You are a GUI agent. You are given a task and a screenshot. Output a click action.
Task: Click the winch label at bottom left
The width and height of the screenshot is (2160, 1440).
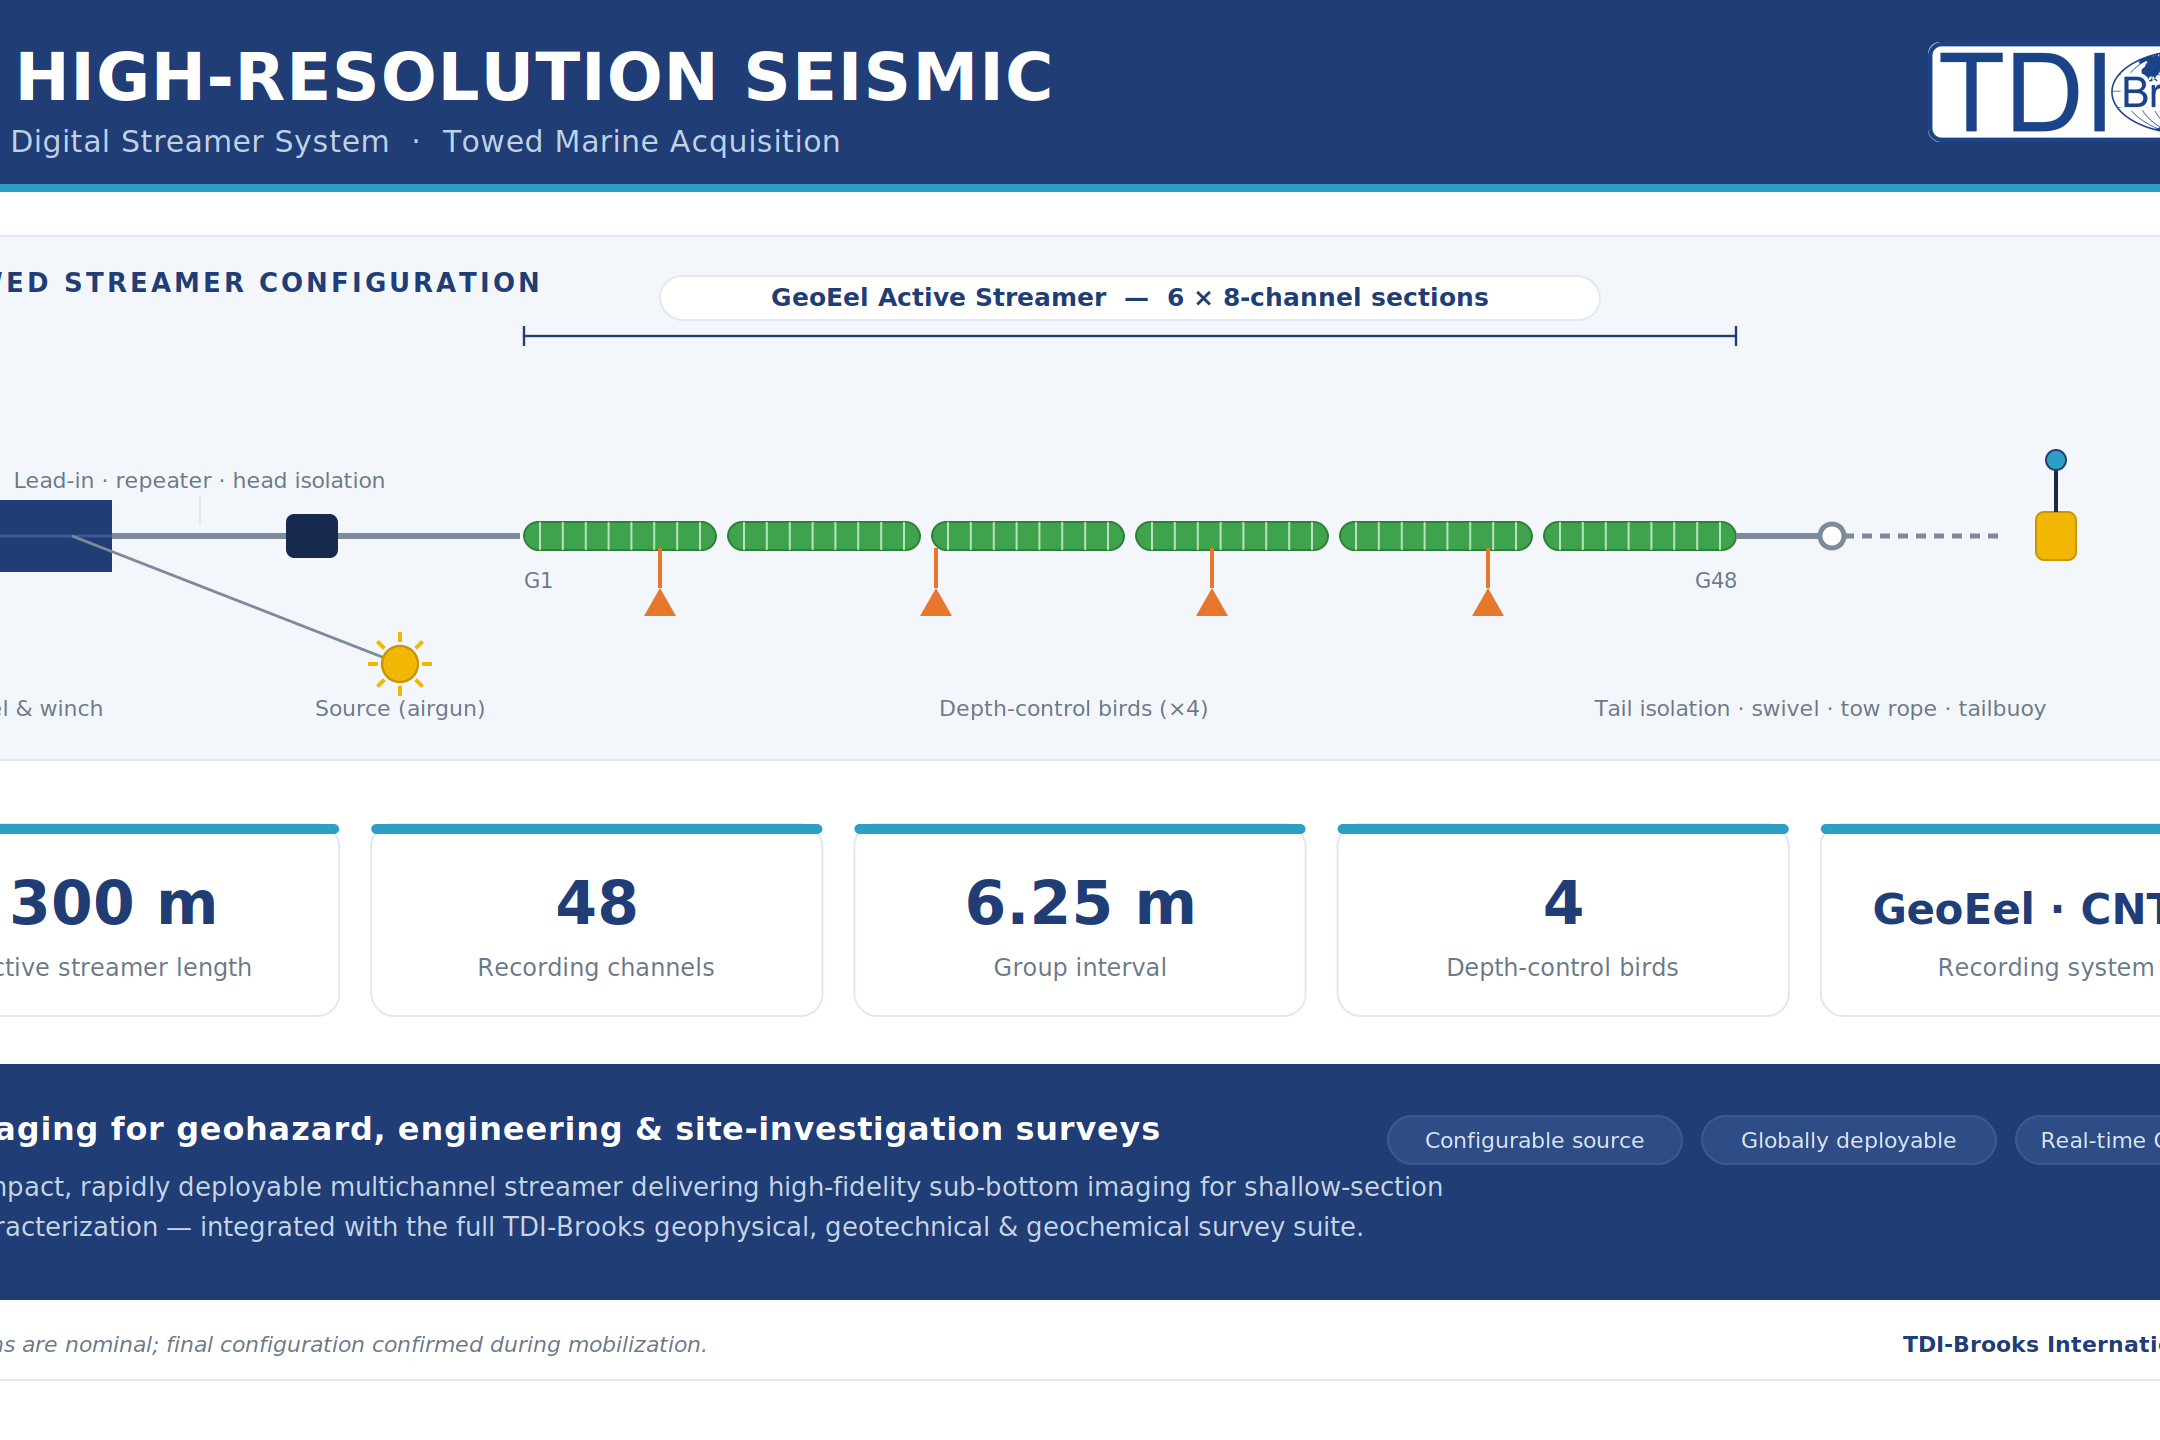(52, 709)
